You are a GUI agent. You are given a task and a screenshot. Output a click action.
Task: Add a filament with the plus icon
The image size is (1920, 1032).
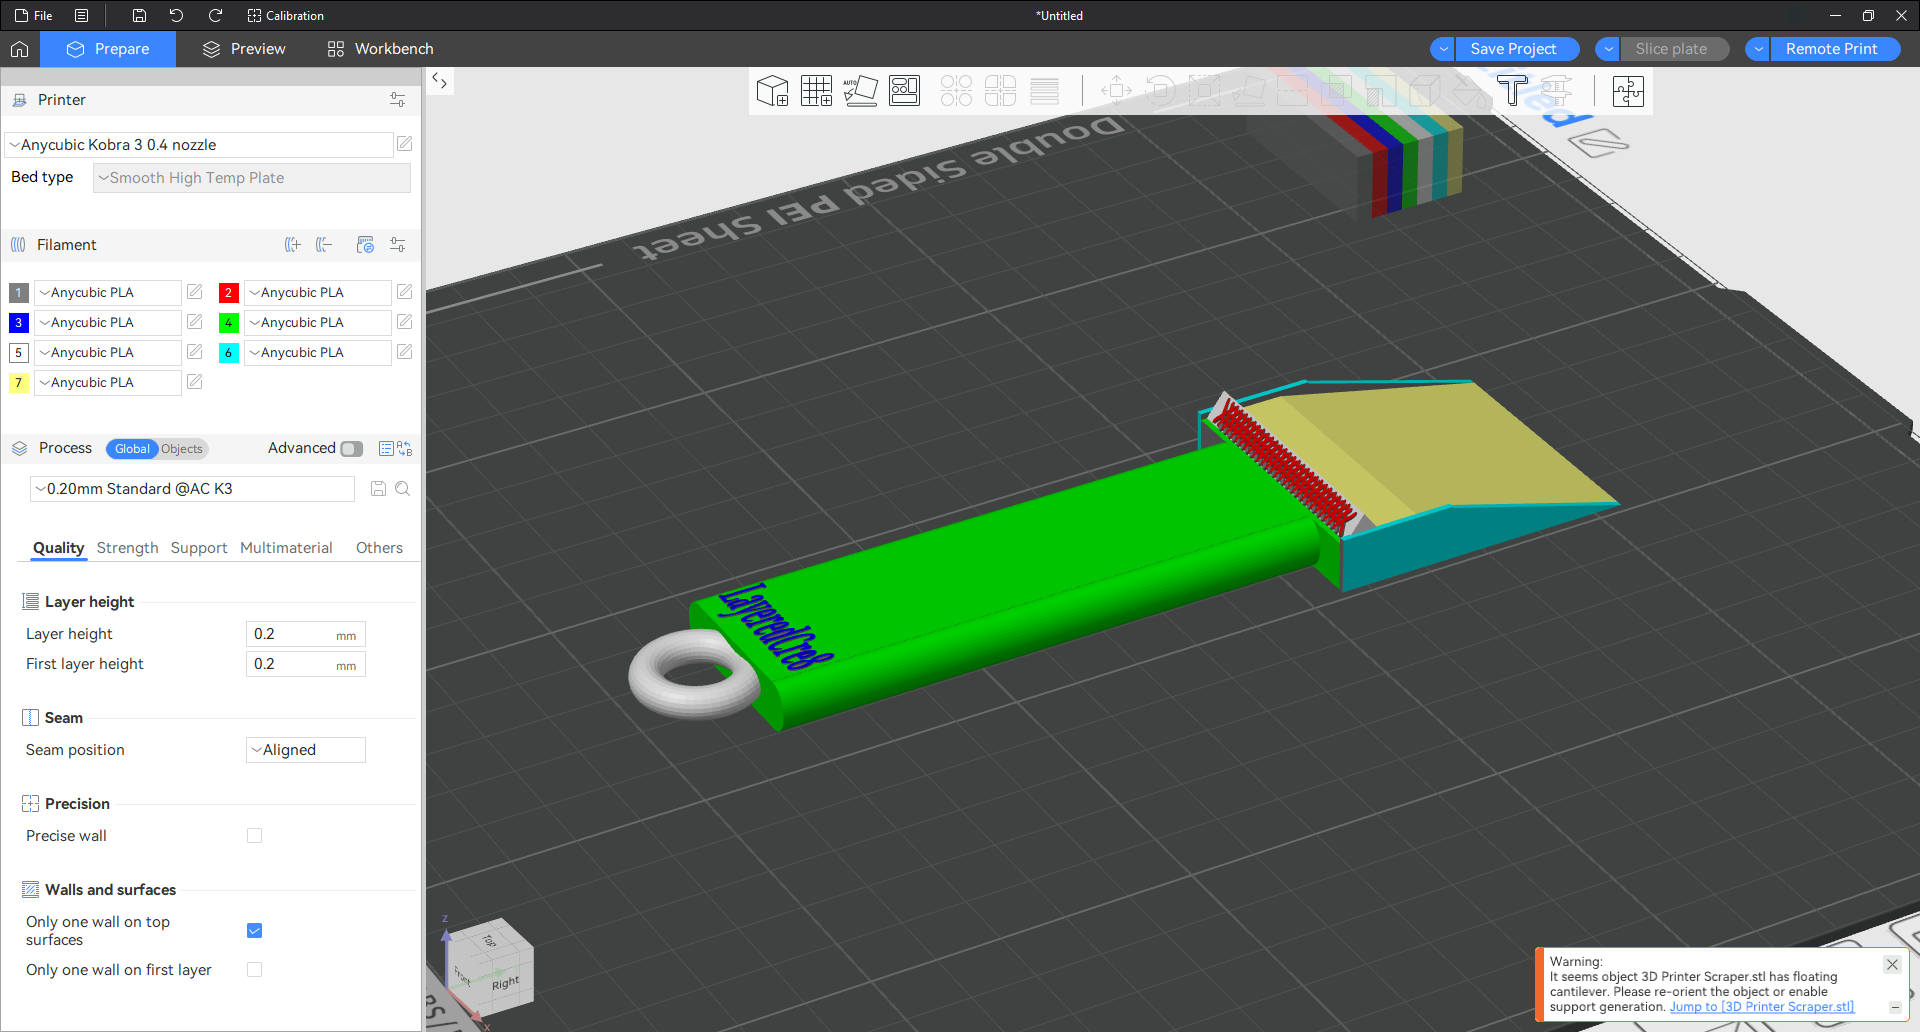292,245
